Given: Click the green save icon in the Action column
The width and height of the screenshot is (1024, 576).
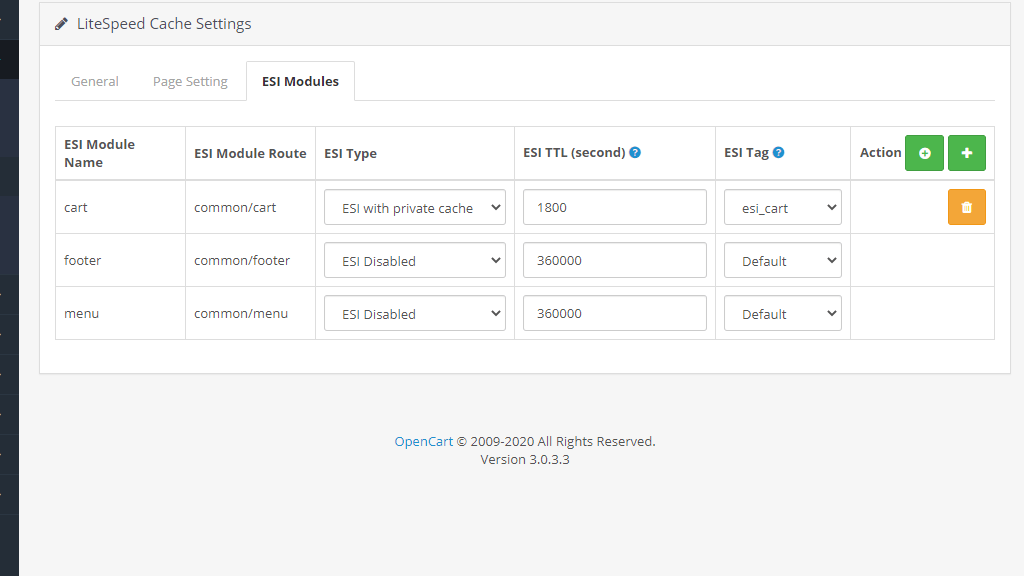Looking at the screenshot, I should point(924,153).
